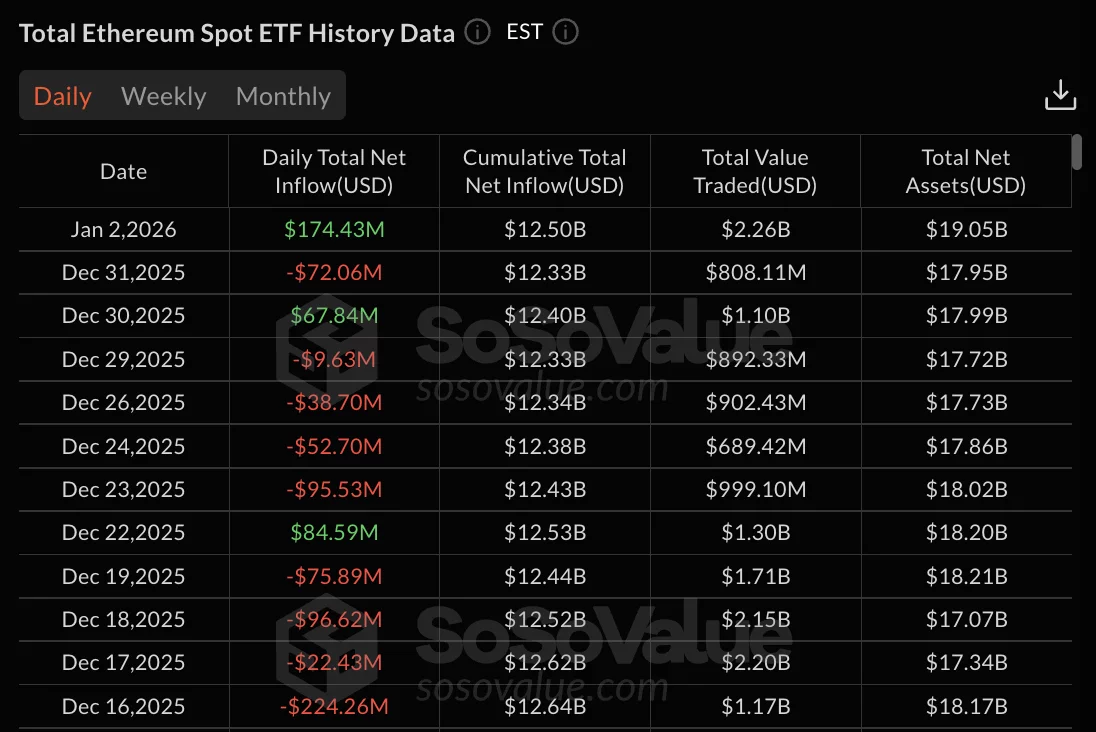The image size is (1096, 732).
Task: Click the Total Ethereum Spot ETF title
Action: pos(237,33)
